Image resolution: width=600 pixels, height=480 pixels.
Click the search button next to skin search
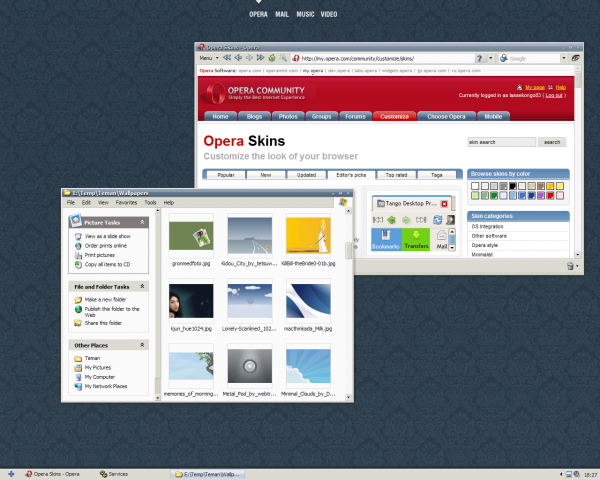click(x=552, y=142)
